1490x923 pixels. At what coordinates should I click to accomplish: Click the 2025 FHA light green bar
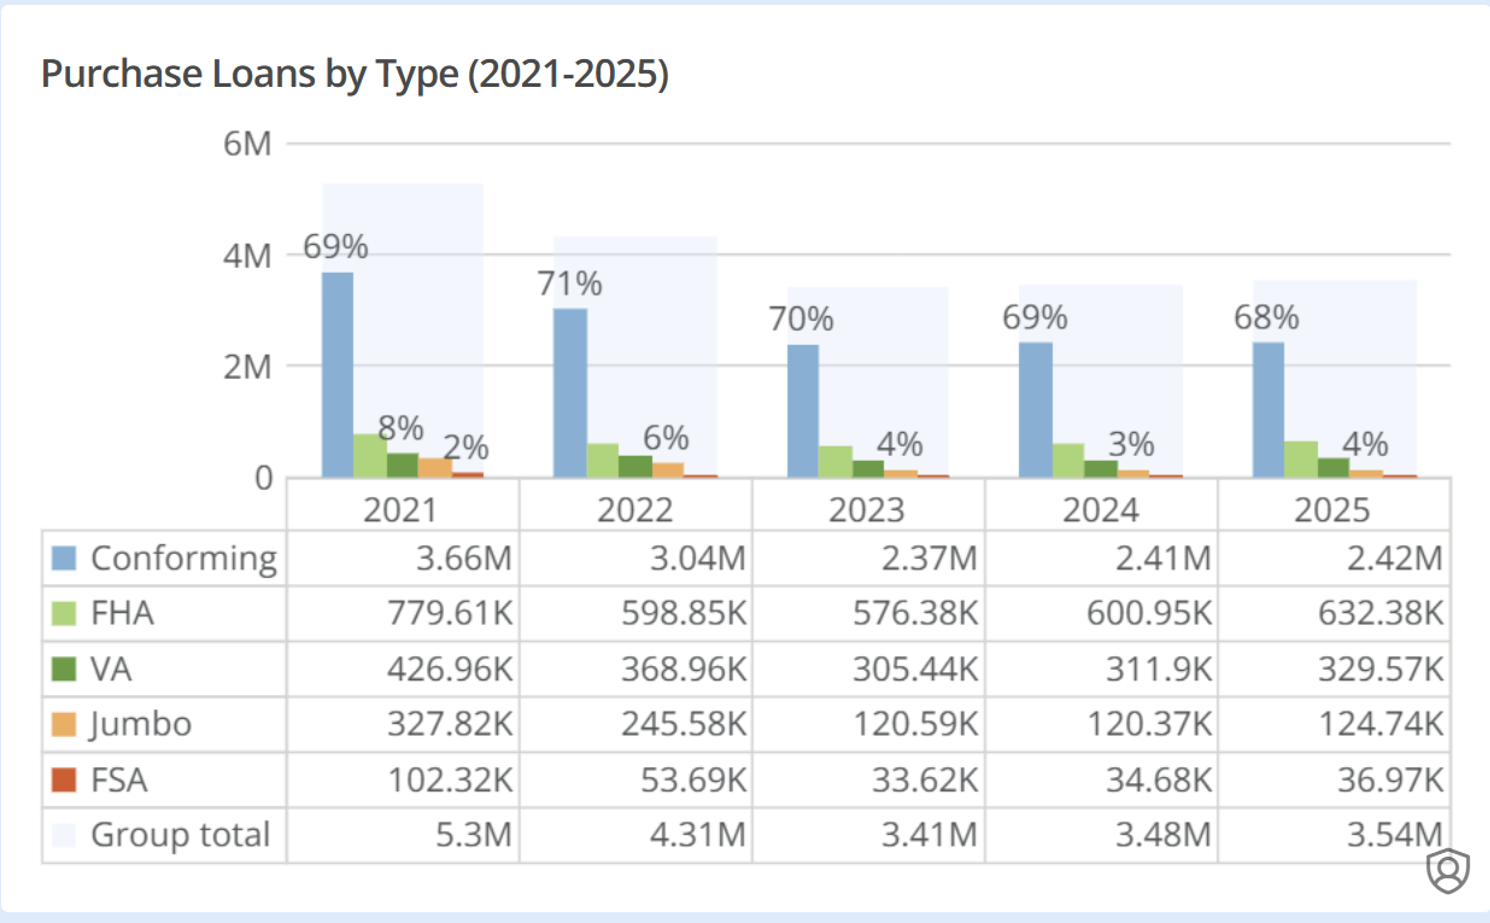1300,459
